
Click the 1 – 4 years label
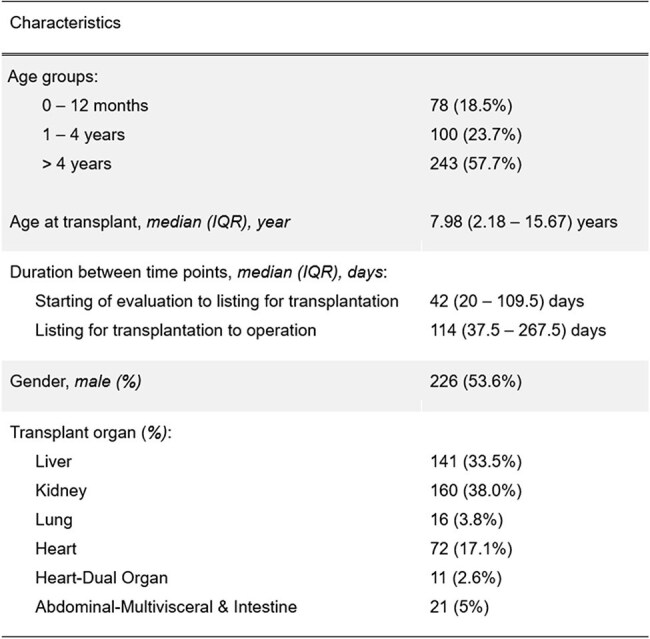pos(83,135)
